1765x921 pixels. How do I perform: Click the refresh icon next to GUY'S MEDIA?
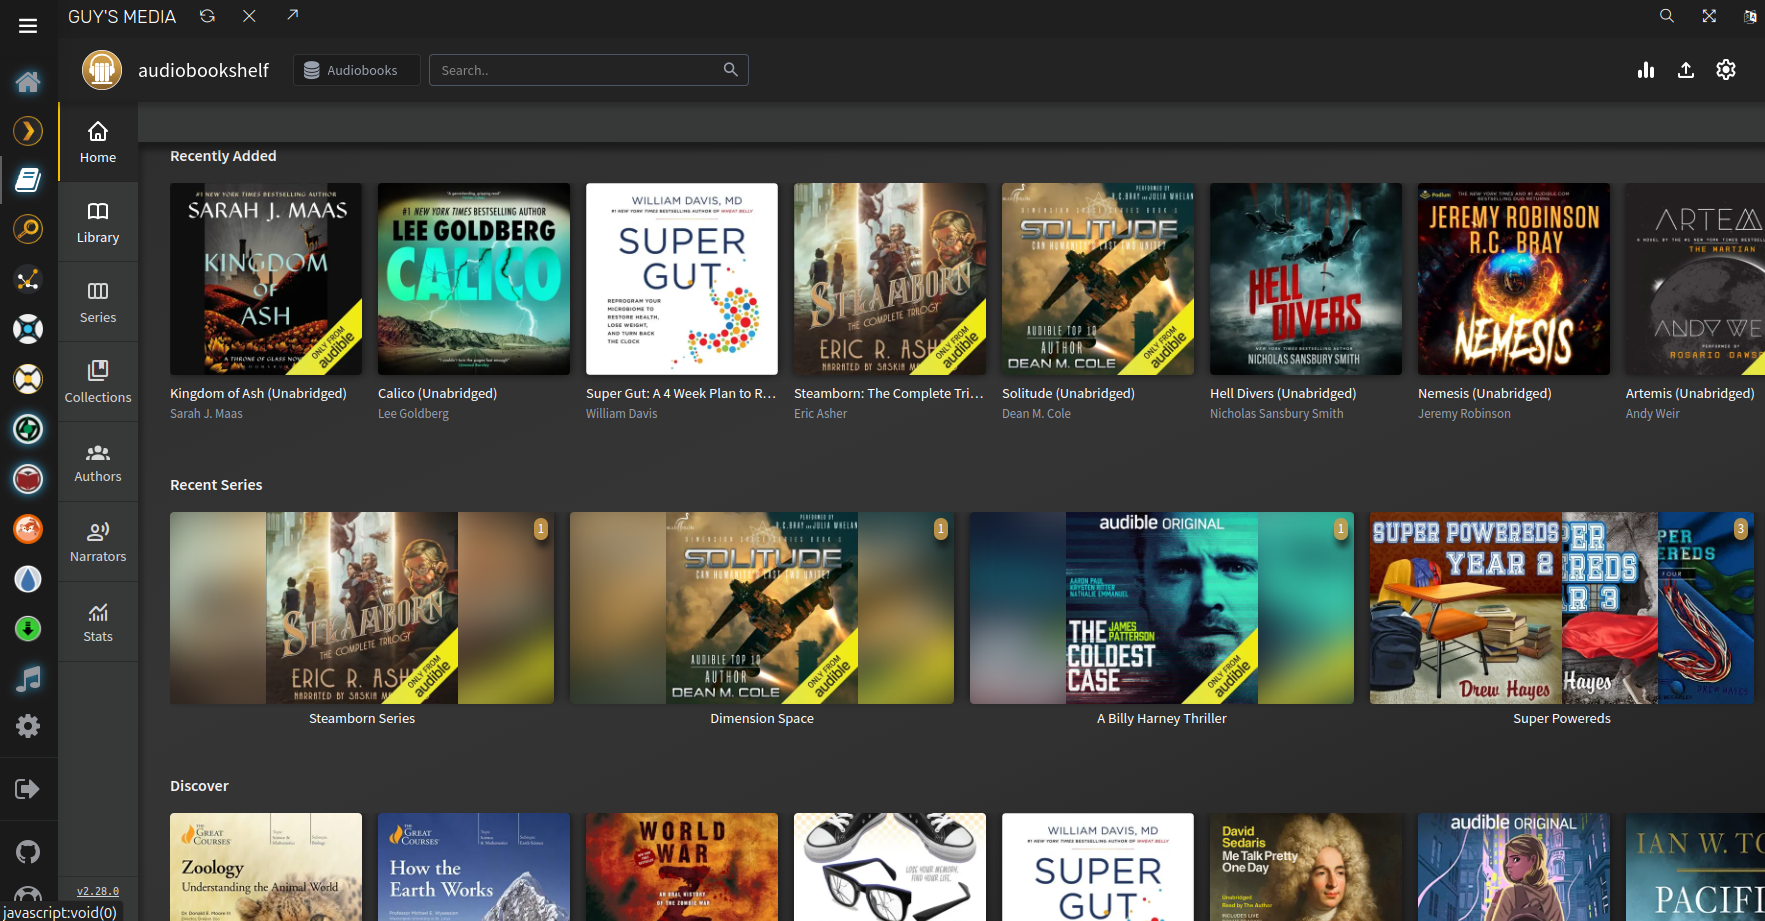coord(207,16)
